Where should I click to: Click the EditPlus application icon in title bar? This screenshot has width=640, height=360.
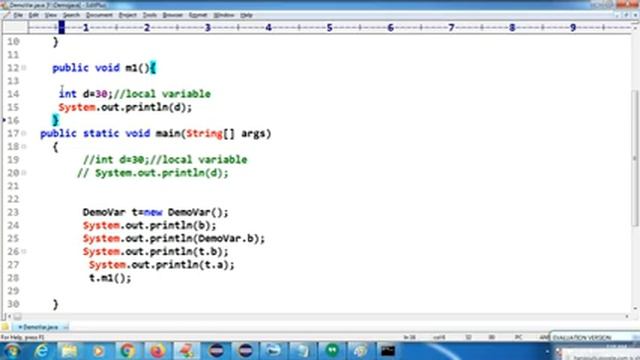click(4, 5)
